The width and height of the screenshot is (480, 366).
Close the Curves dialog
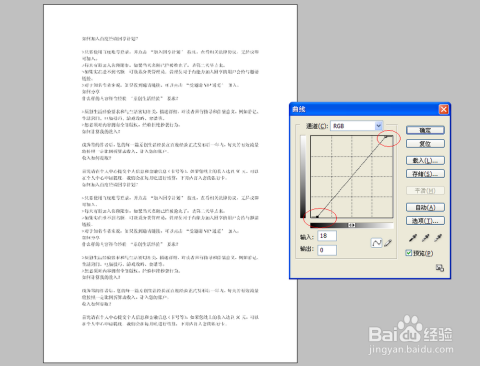click(443, 109)
